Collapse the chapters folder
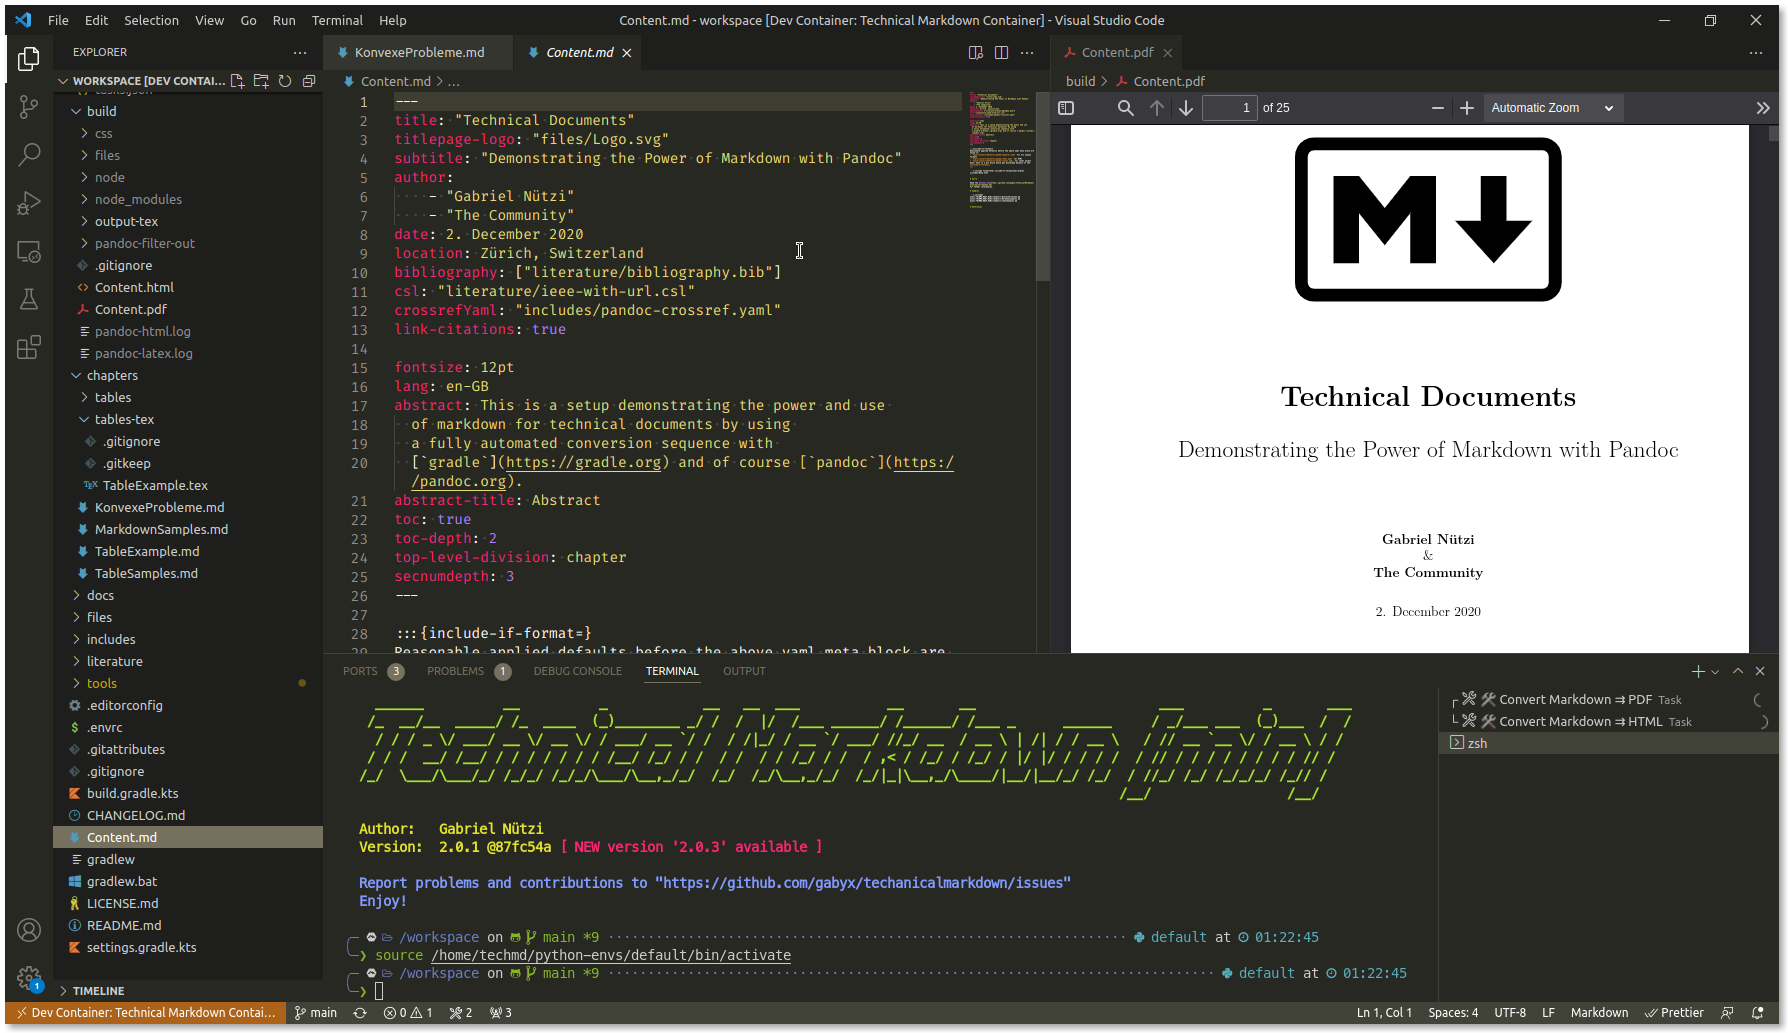The width and height of the screenshot is (1788, 1033). click(x=112, y=375)
